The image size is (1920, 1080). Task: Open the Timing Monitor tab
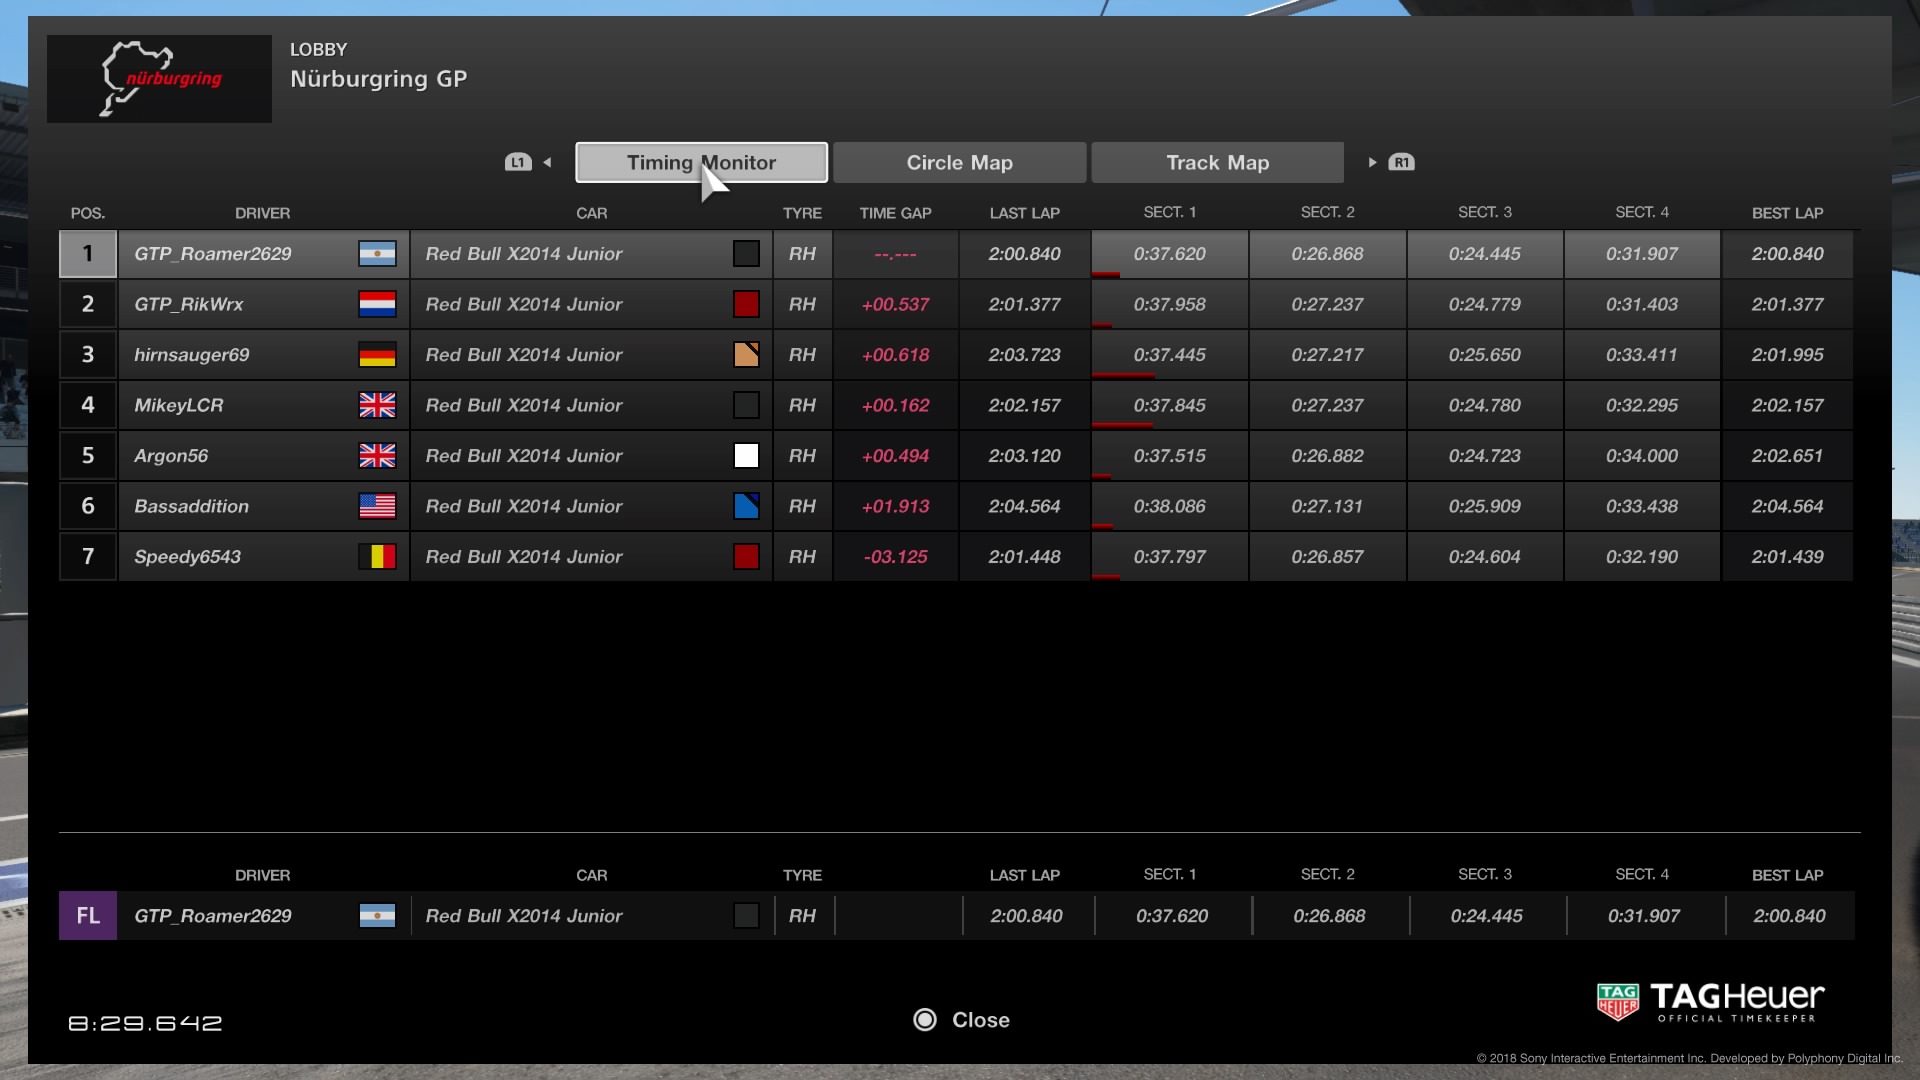[701, 162]
